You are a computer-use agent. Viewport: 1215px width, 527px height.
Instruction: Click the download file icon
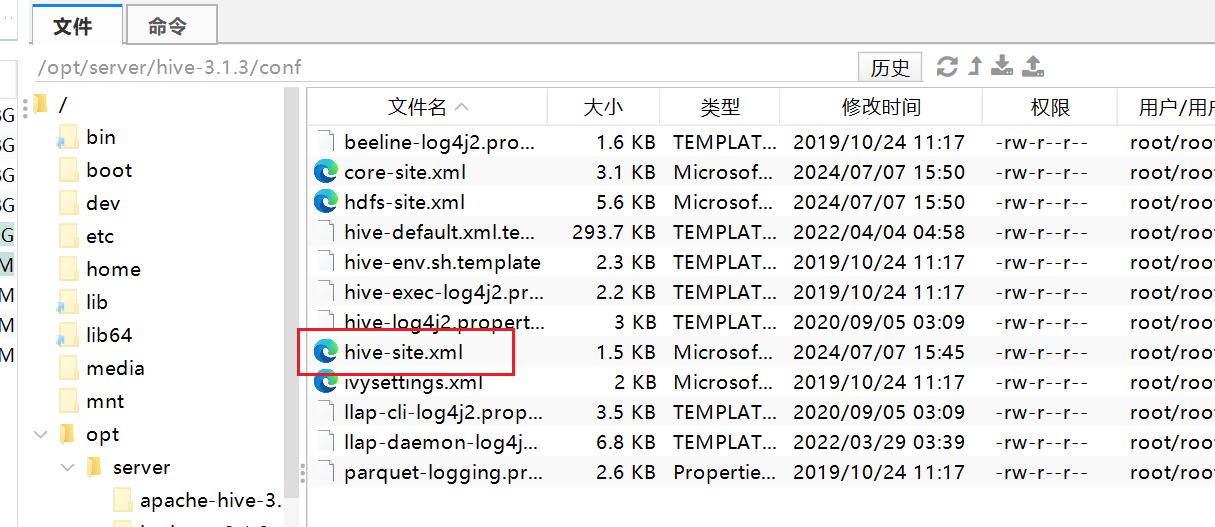coord(1002,67)
